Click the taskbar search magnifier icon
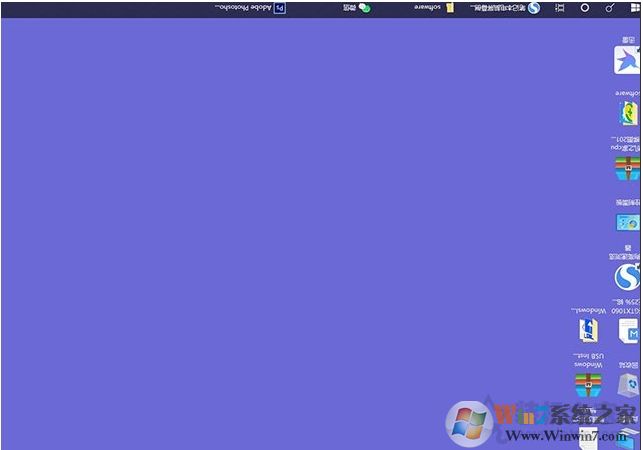This screenshot has width=643, height=450. click(x=610, y=8)
